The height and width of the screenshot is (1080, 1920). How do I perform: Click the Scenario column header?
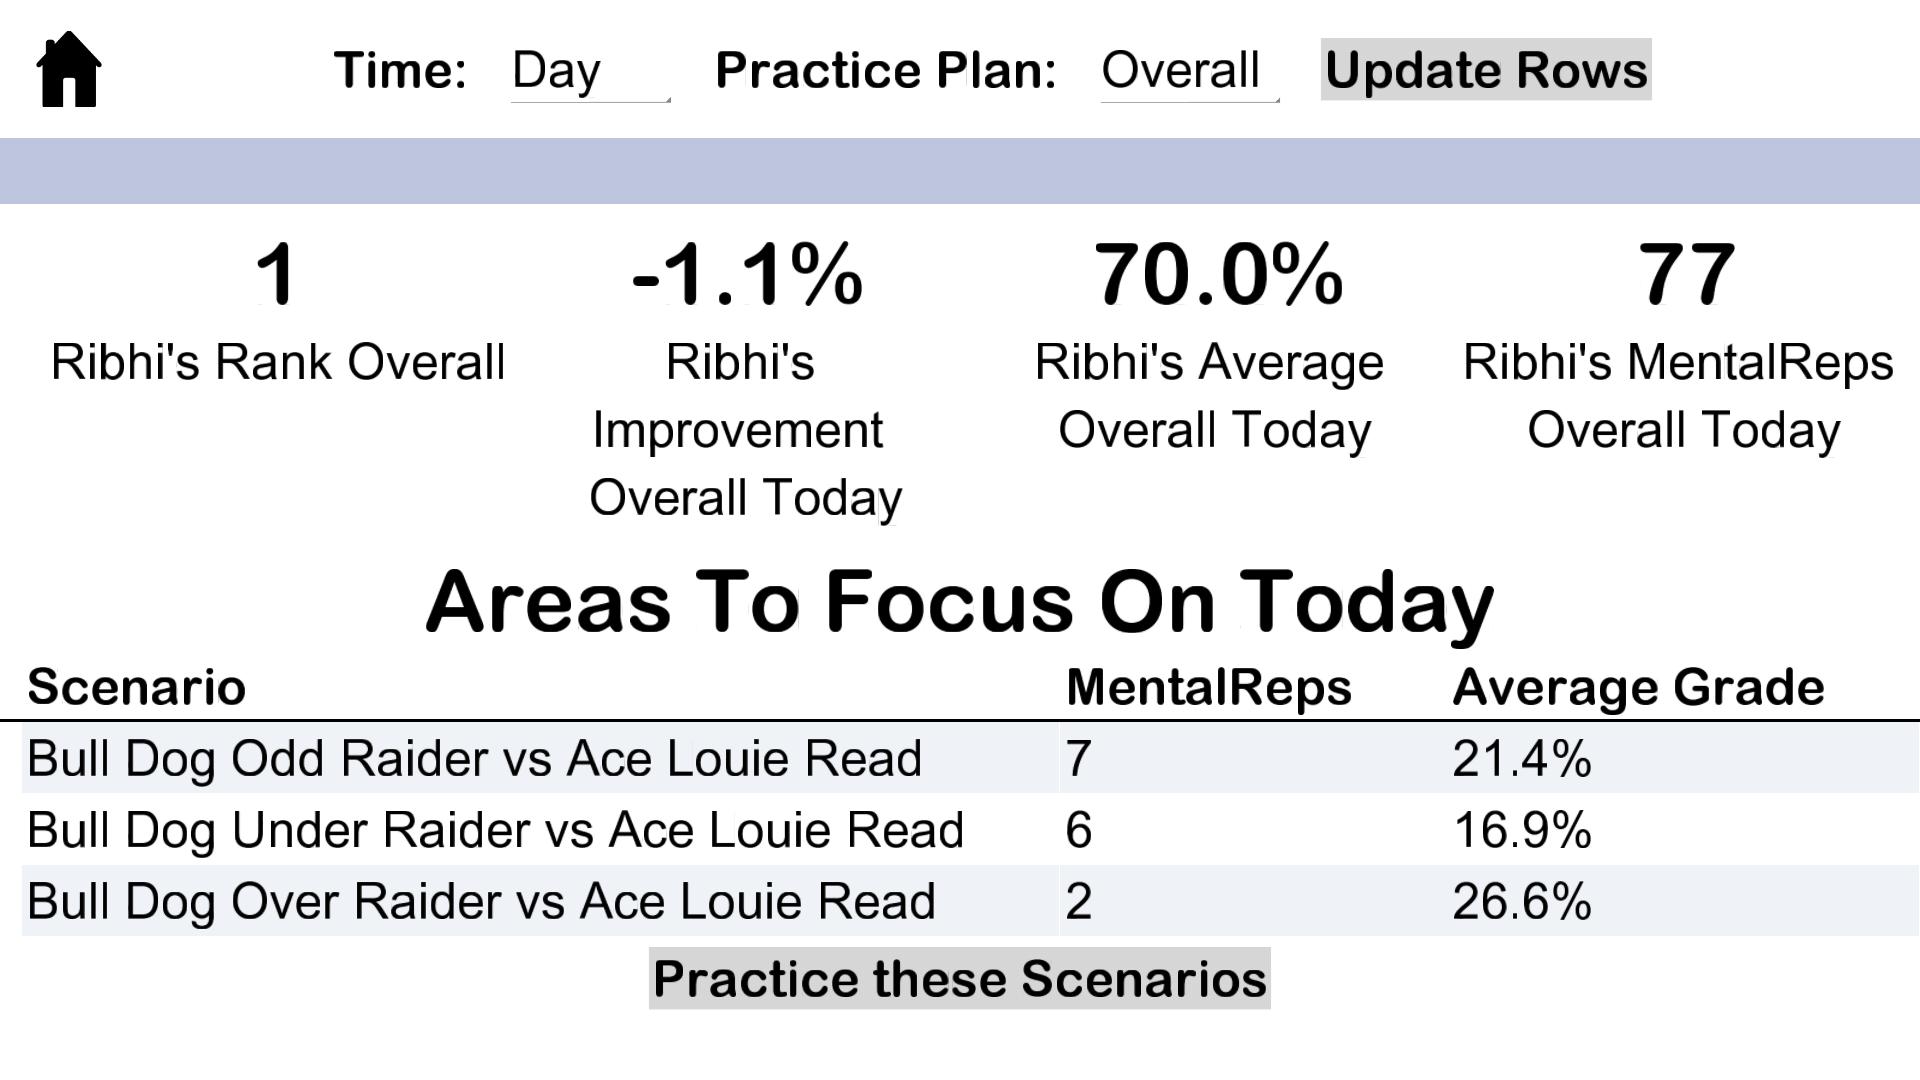pyautogui.click(x=136, y=687)
